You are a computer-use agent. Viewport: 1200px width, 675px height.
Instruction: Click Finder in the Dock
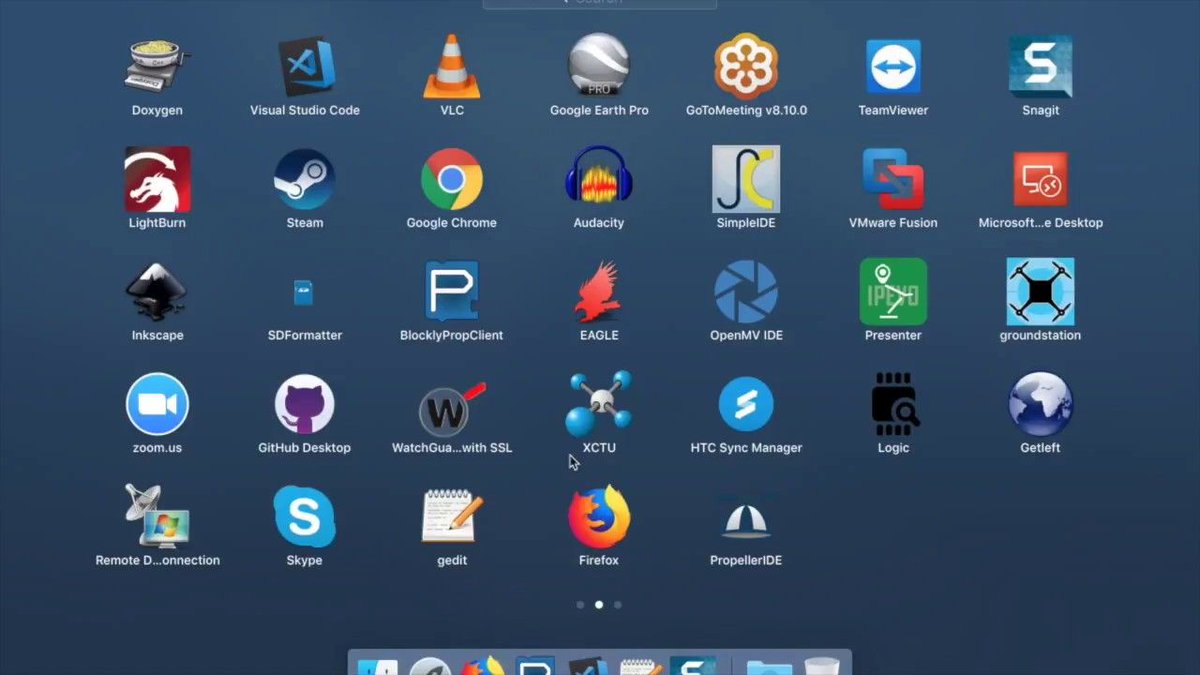pyautogui.click(x=378, y=666)
